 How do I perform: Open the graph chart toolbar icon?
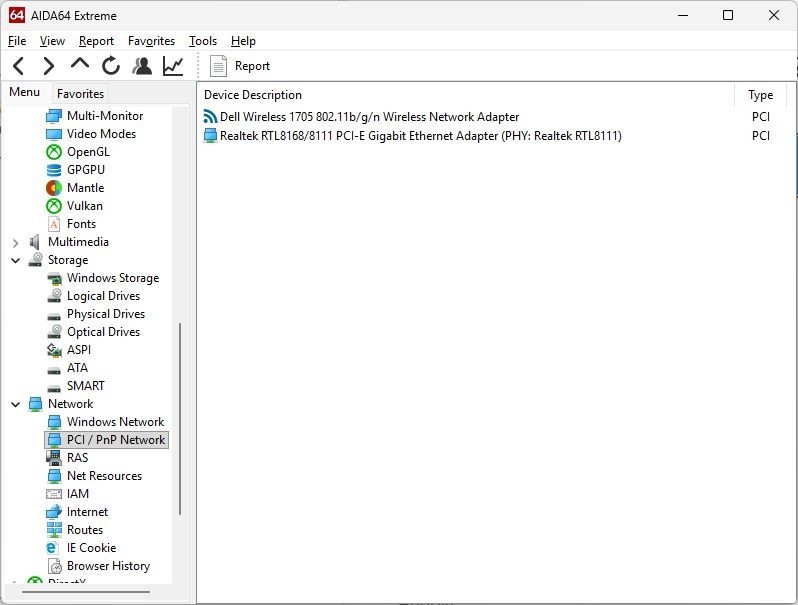coord(173,66)
